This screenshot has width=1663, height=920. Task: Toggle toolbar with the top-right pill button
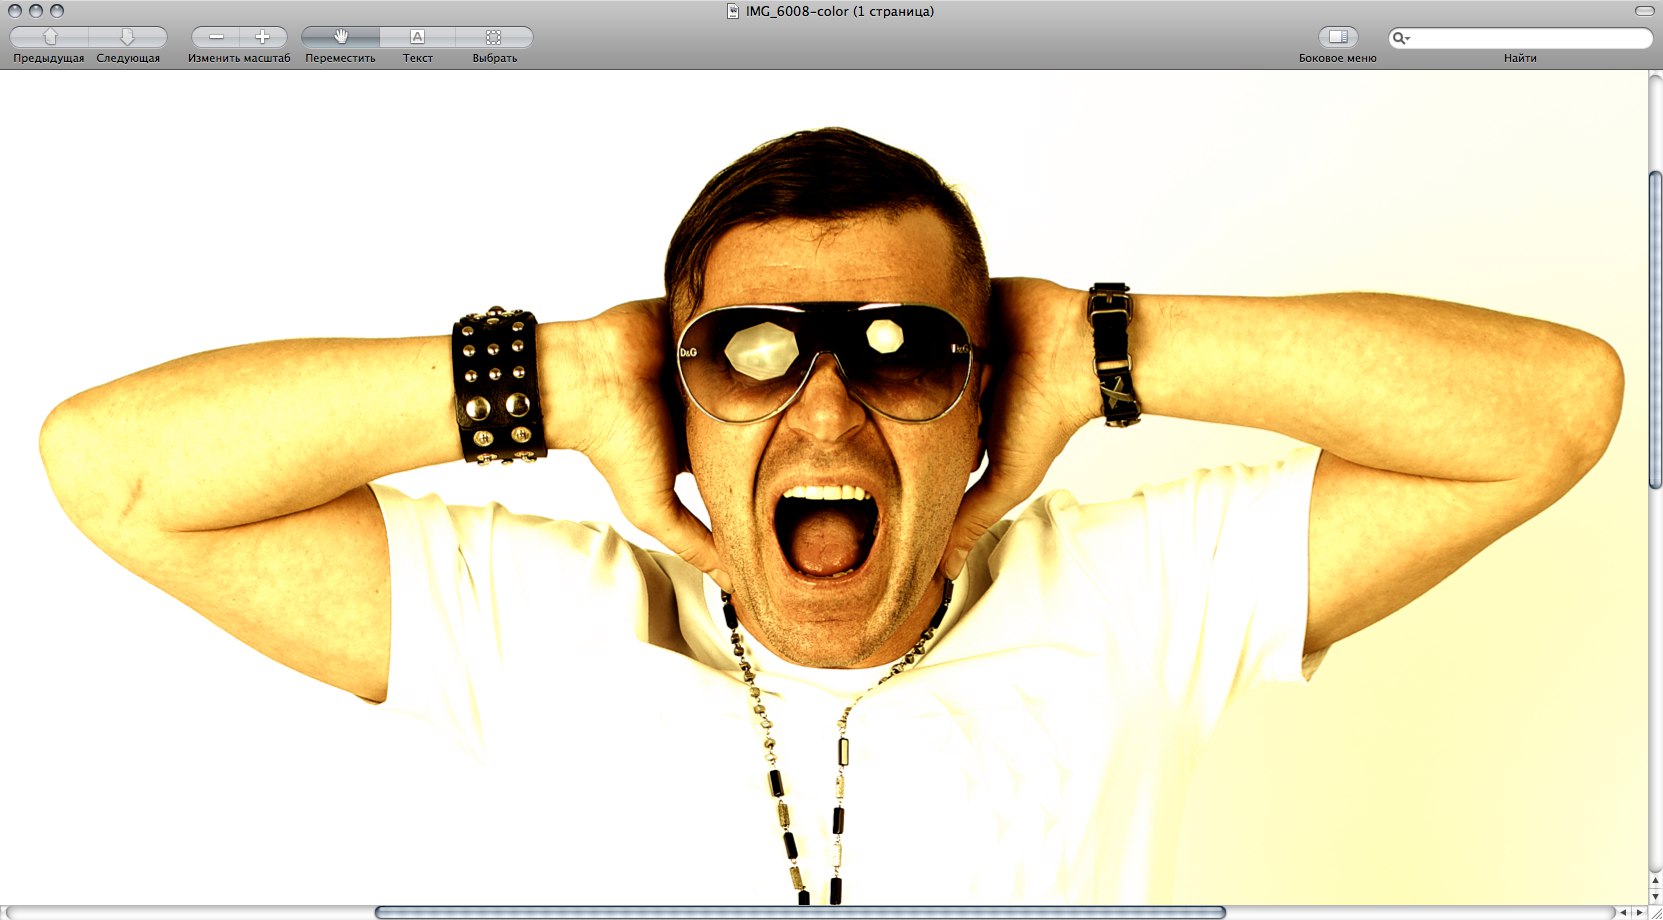[x=1644, y=11]
